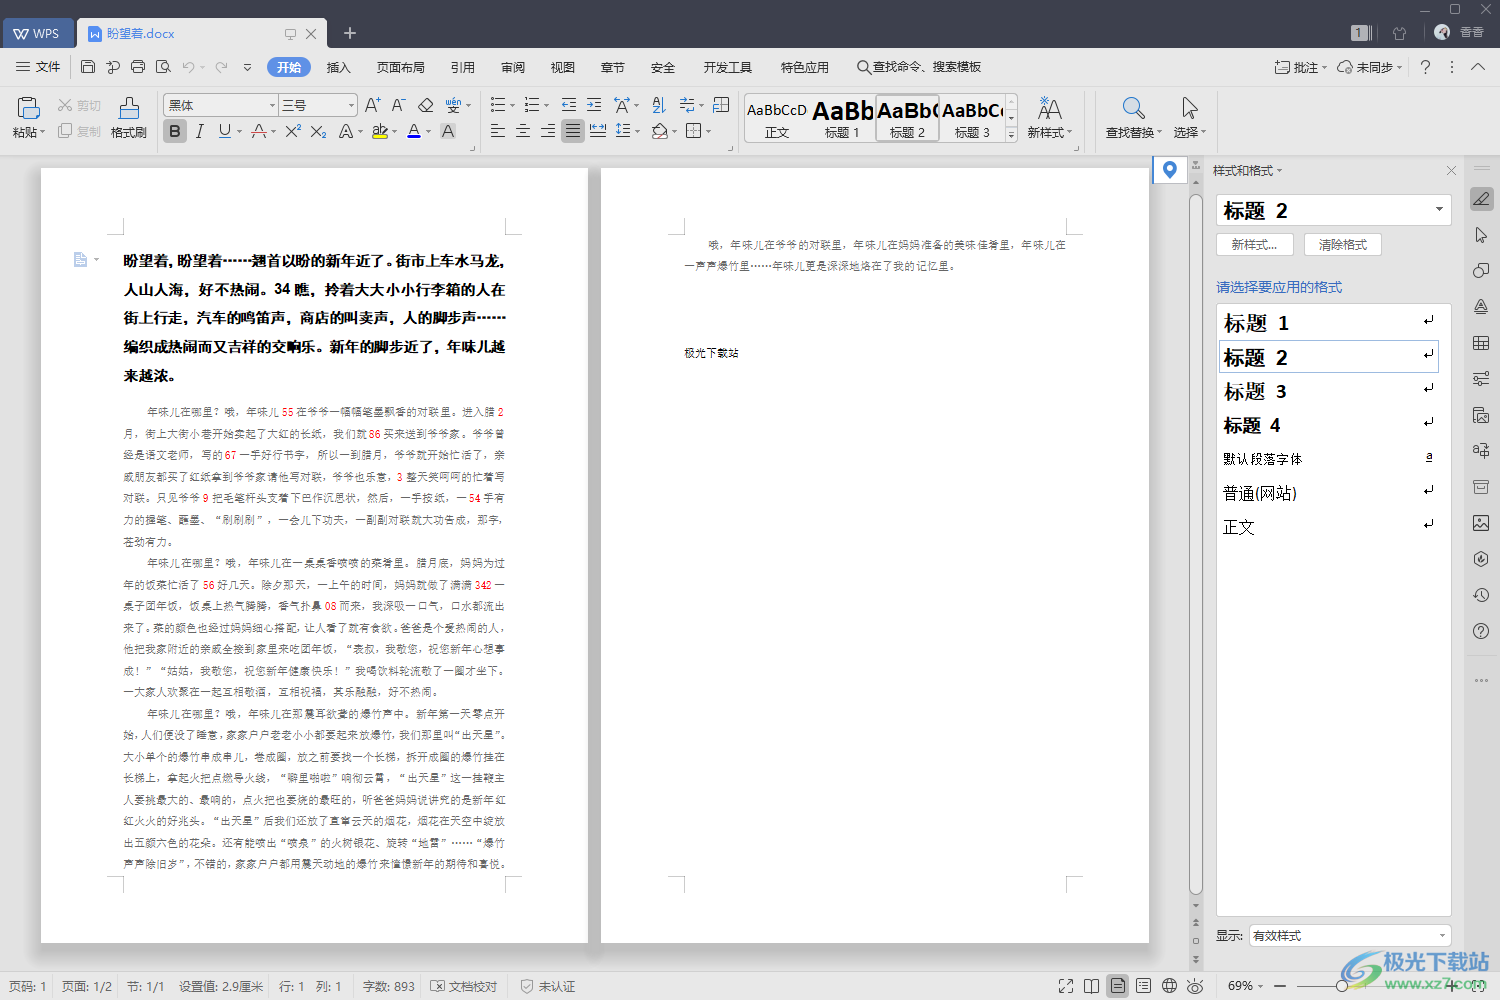This screenshot has width=1500, height=1000.
Task: Open the help question mark icon
Action: 1425,67
